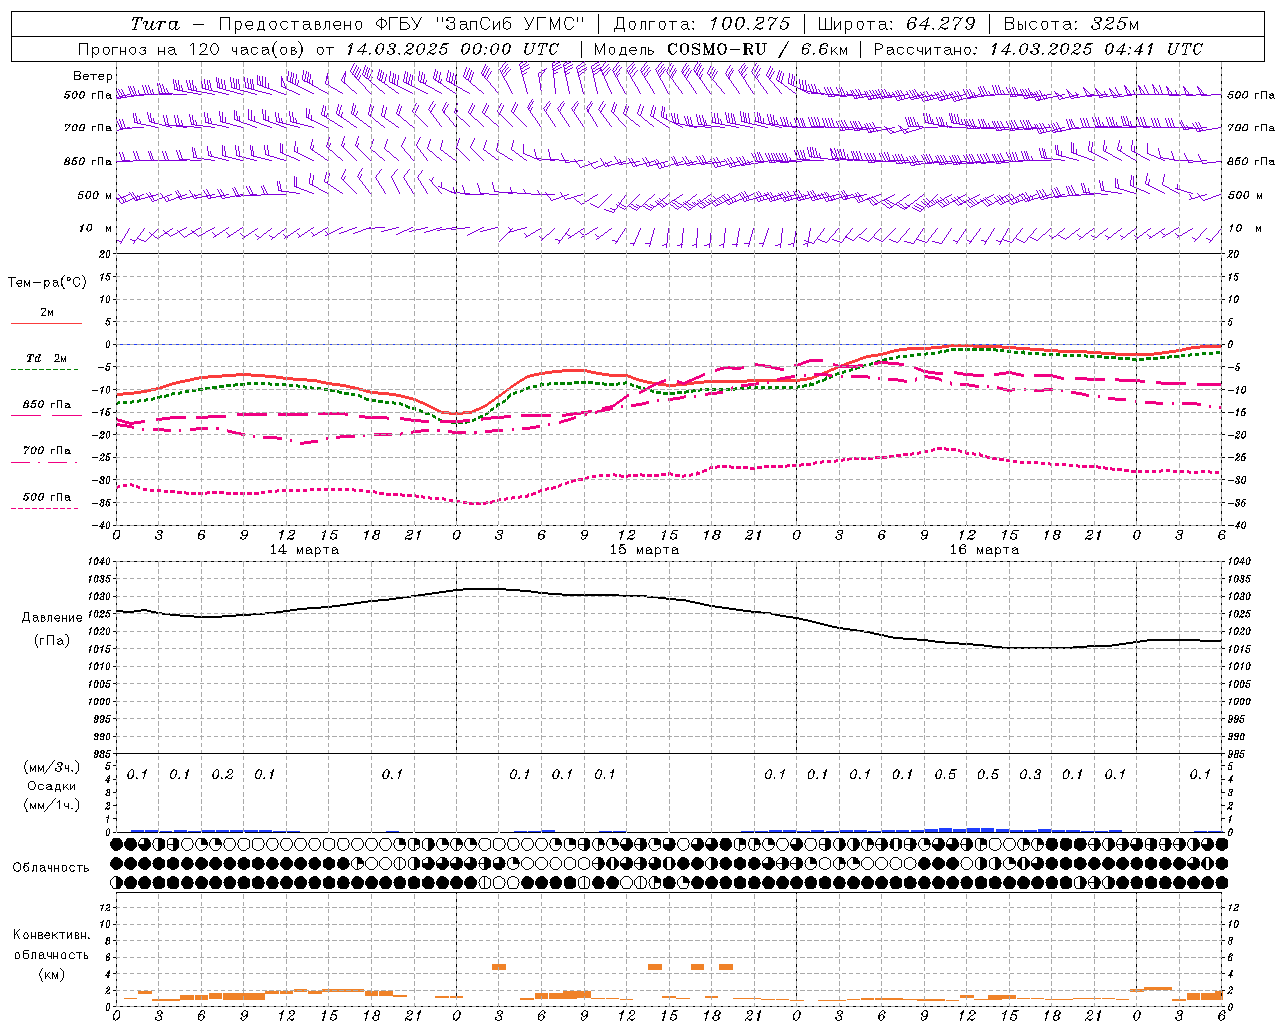Click the "(гПа)" unit under Давление
The width and height of the screenshot is (1280, 1024).
click(x=52, y=640)
